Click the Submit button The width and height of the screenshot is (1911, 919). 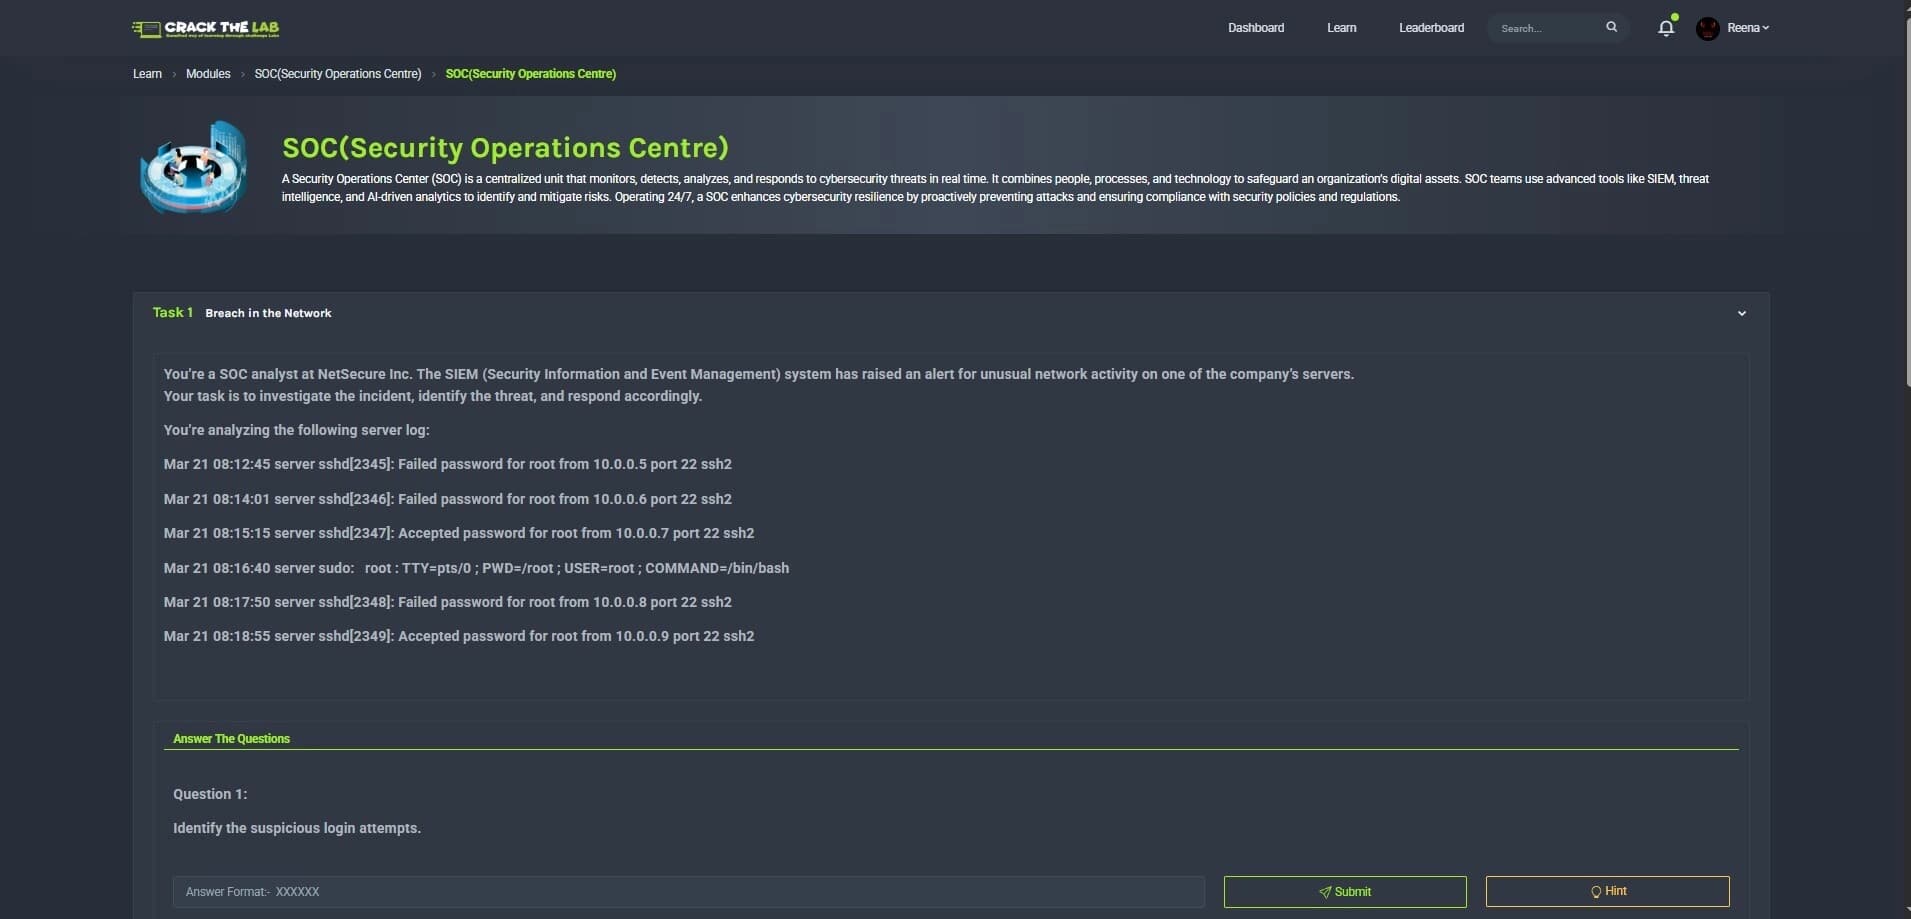pos(1344,891)
